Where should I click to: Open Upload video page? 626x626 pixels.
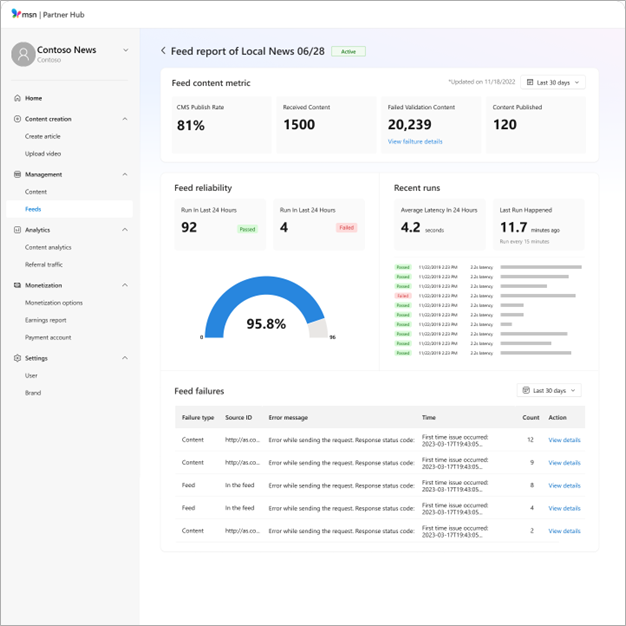point(43,154)
